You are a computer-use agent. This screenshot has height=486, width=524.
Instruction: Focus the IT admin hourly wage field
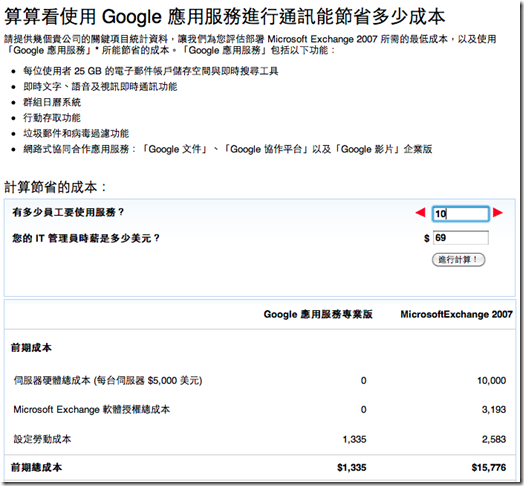tap(461, 238)
